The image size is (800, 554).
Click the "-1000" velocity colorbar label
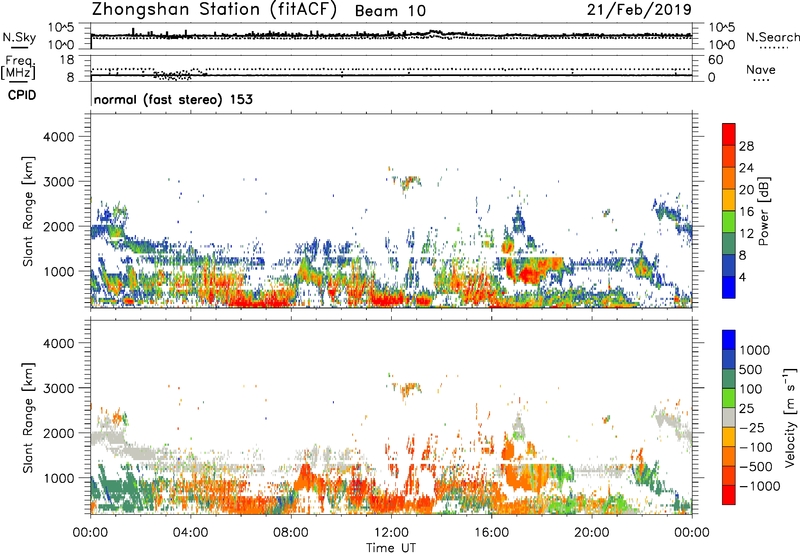tap(759, 486)
